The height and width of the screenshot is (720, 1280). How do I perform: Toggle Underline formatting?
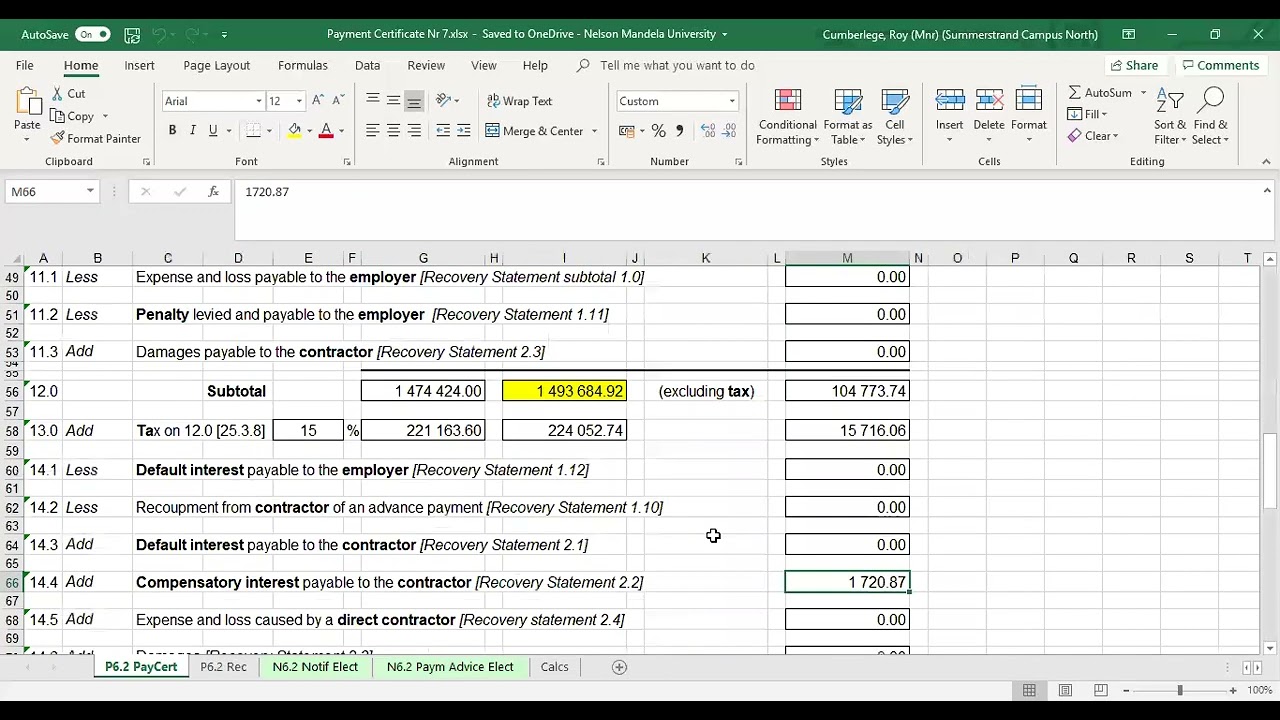tap(213, 131)
